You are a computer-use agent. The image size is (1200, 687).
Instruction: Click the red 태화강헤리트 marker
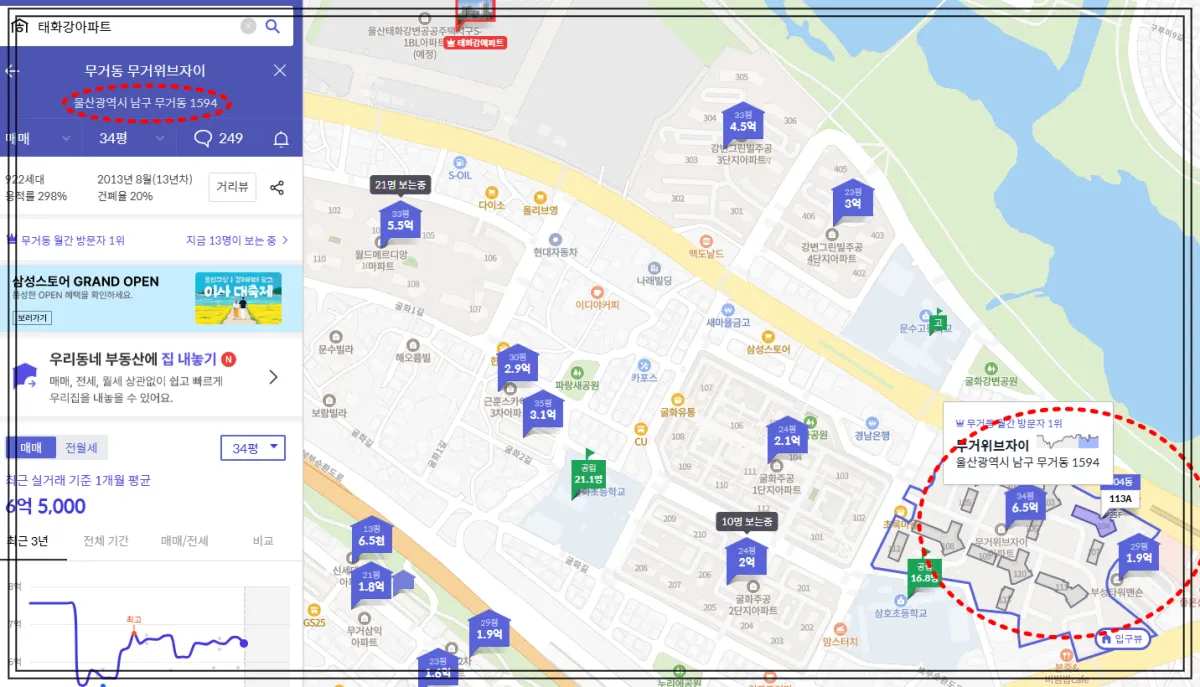476,43
